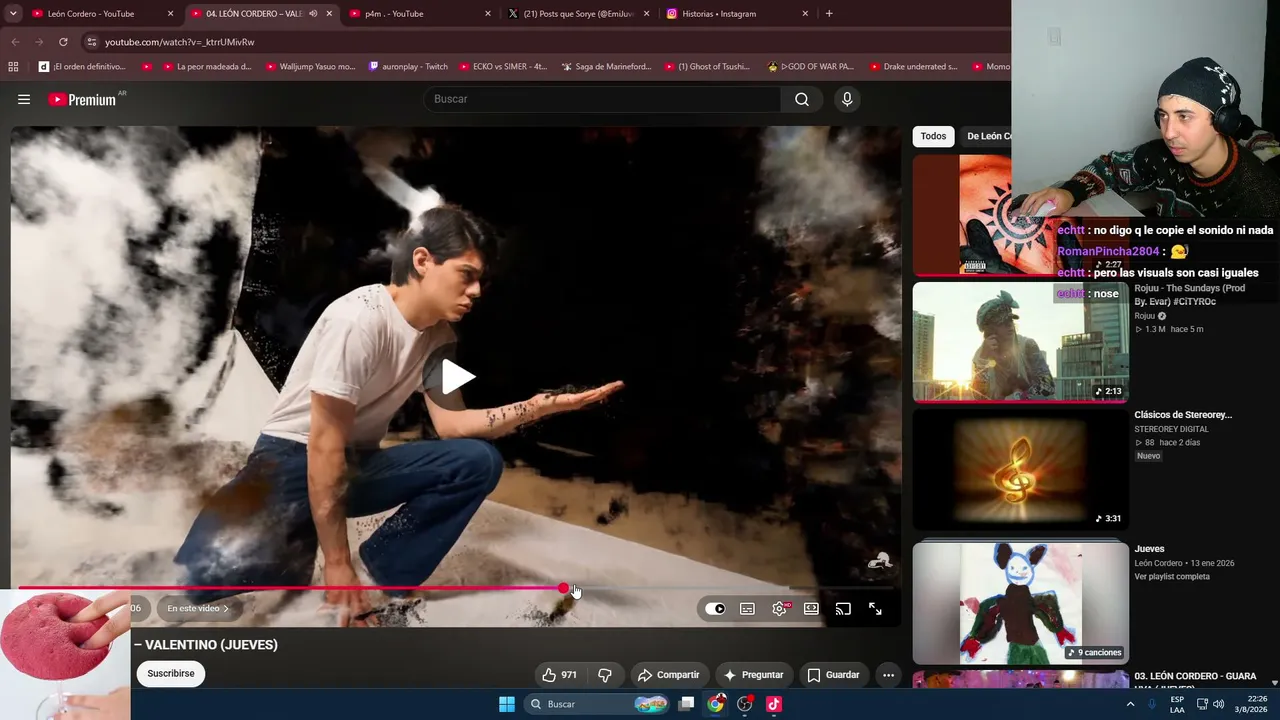Open player settings gear
This screenshot has width=1280, height=720.
779,608
